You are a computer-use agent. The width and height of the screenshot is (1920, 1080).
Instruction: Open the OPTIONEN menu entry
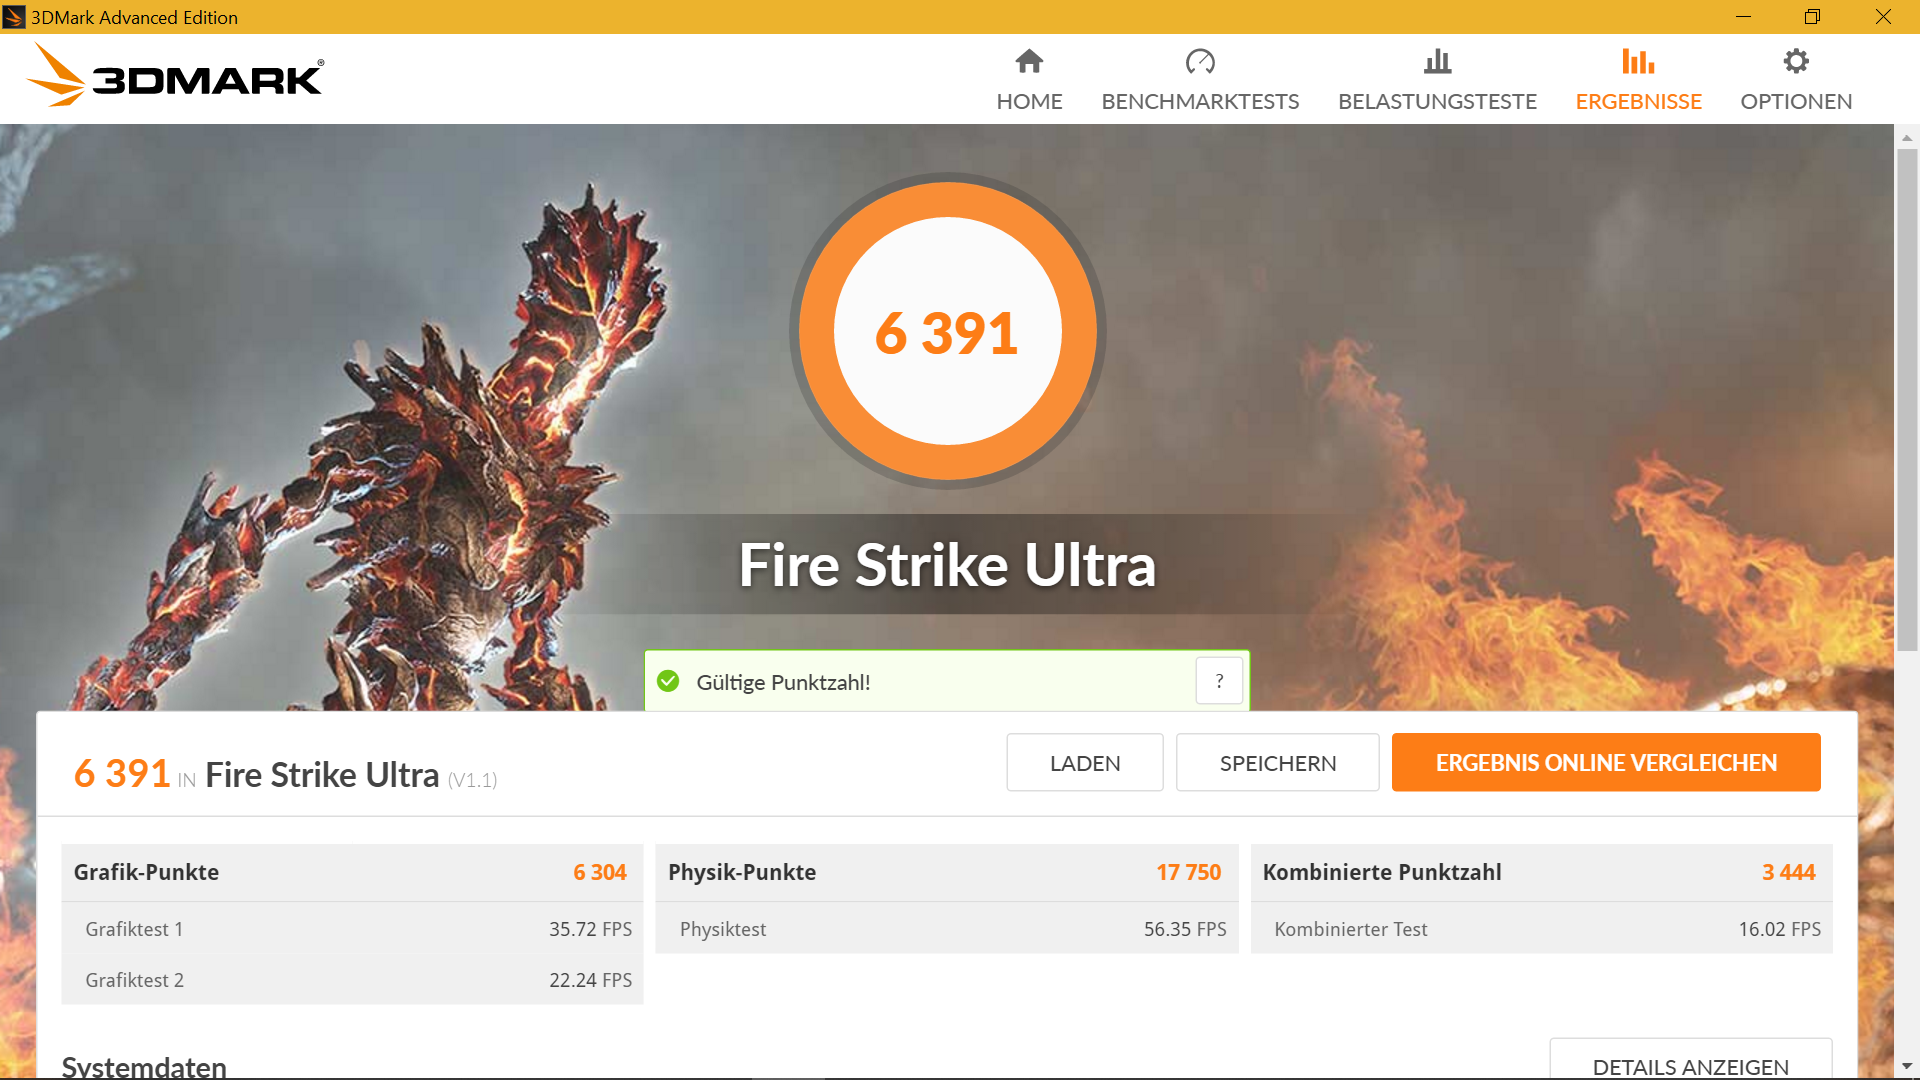click(1796, 101)
